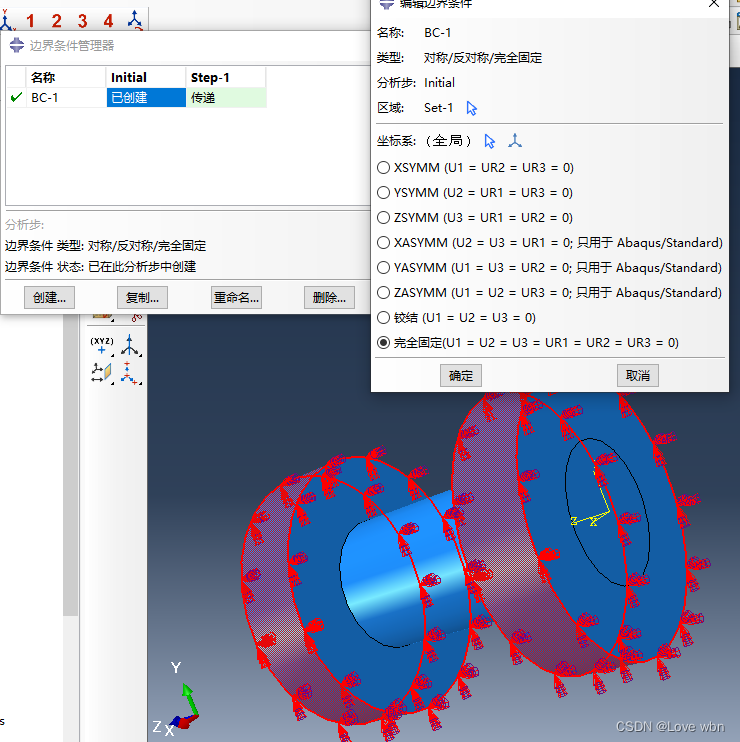Select the datum axis tool
Viewport: 740px width, 742px height.
131,346
